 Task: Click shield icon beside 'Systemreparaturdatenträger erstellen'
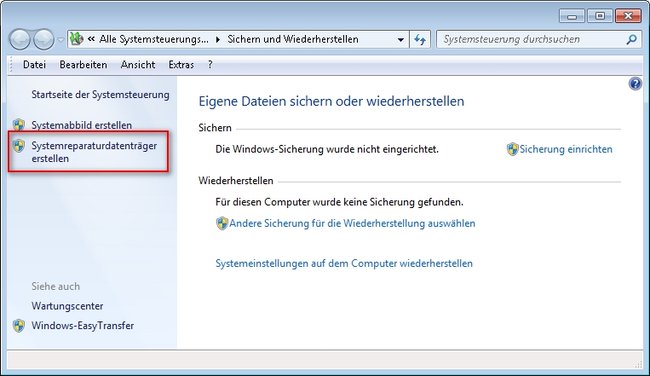tap(19, 146)
